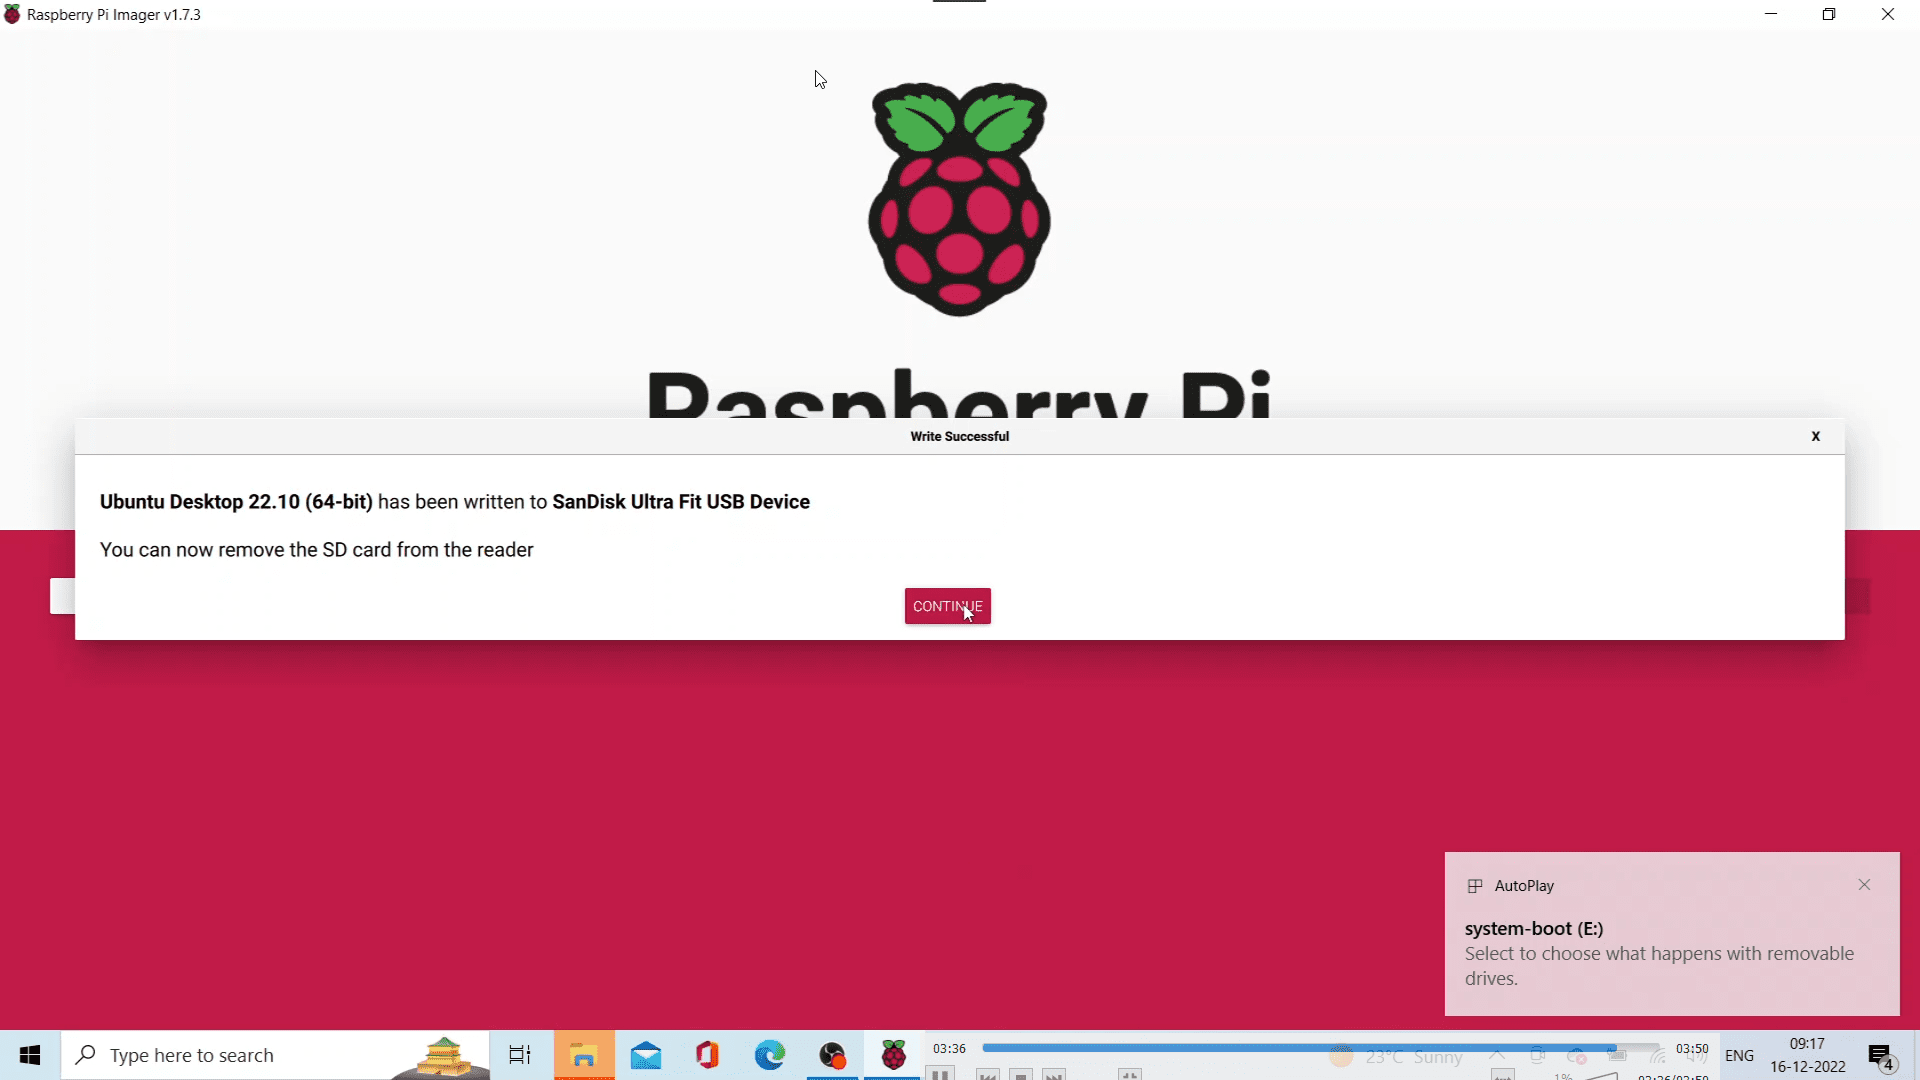This screenshot has height=1080, width=1920.
Task: Open the ENG language switcher
Action: [1739, 1055]
